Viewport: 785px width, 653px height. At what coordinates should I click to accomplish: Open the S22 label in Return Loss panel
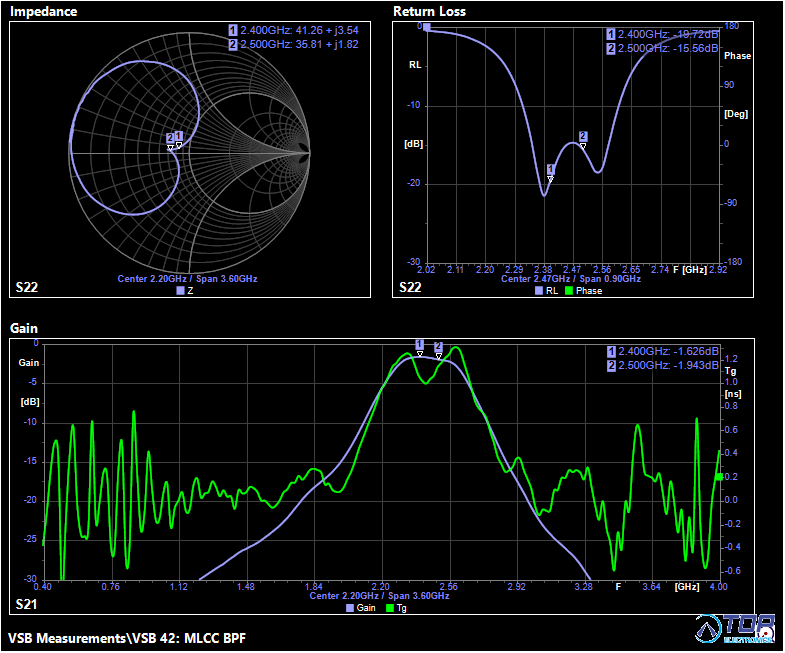pos(410,288)
